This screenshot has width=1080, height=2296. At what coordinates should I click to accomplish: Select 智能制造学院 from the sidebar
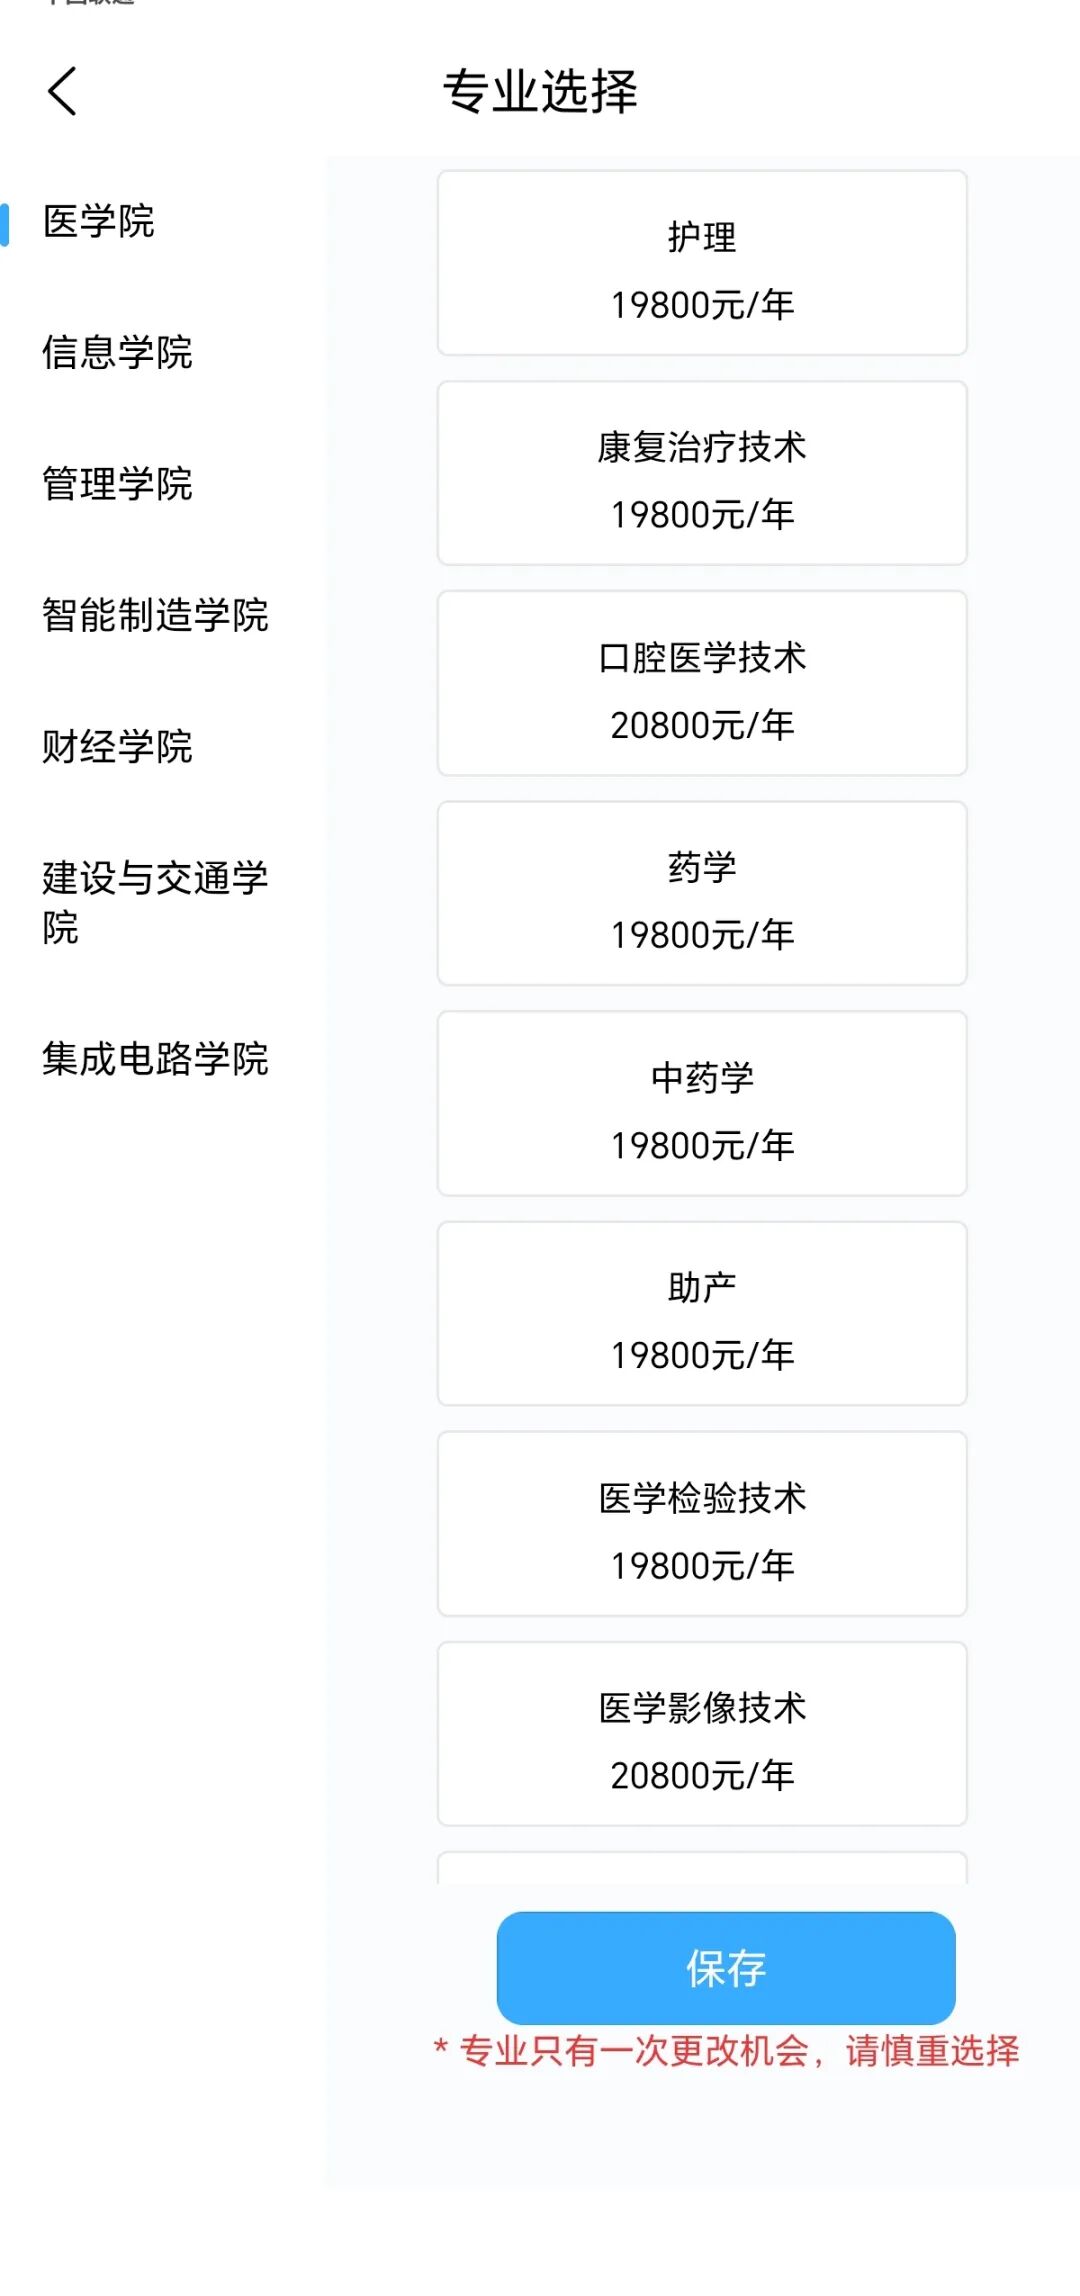(x=155, y=615)
